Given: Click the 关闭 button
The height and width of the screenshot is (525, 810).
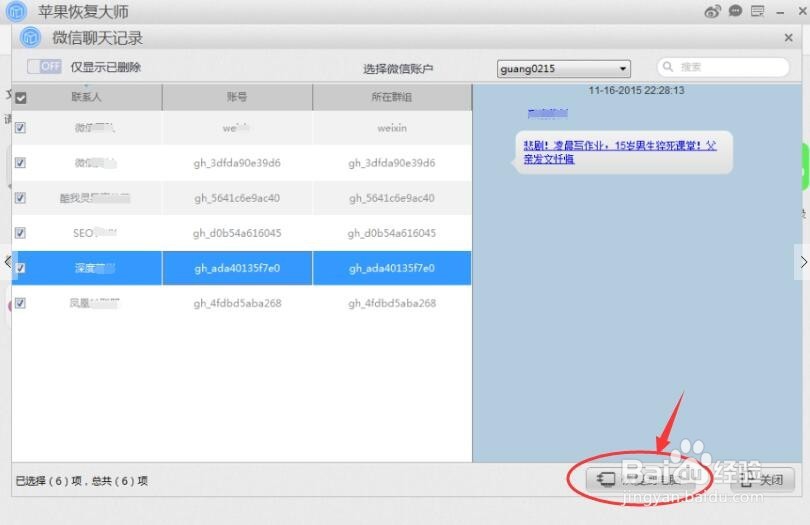Looking at the screenshot, I should tap(762, 480).
